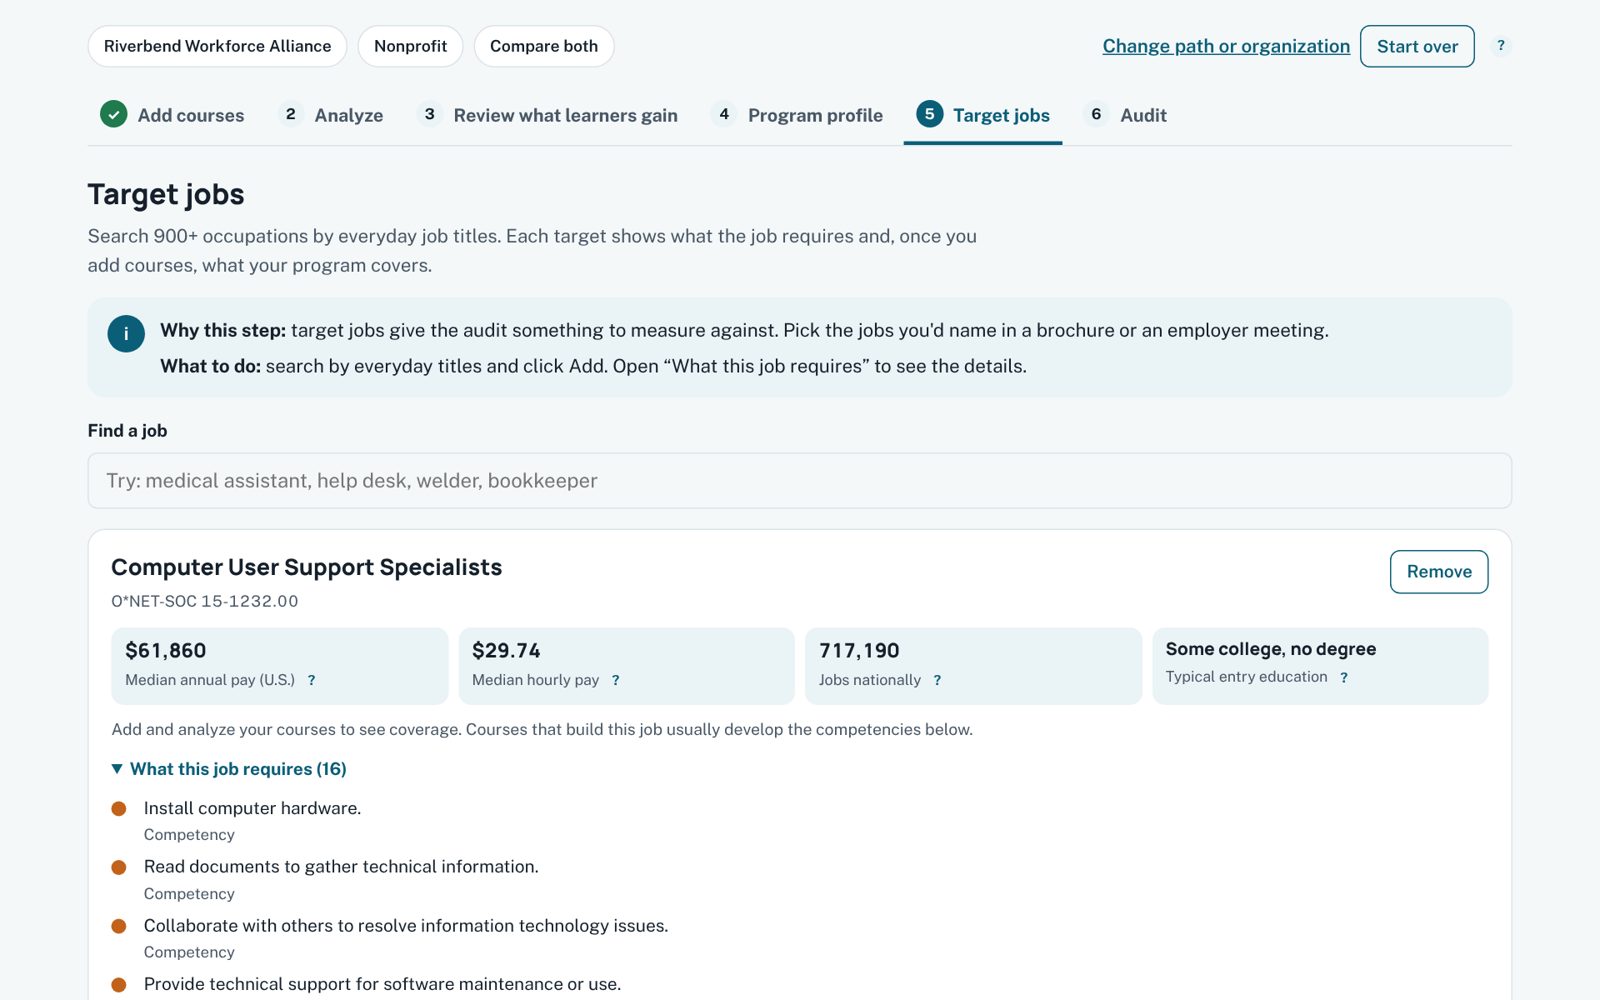Click the Start over button

click(x=1417, y=46)
